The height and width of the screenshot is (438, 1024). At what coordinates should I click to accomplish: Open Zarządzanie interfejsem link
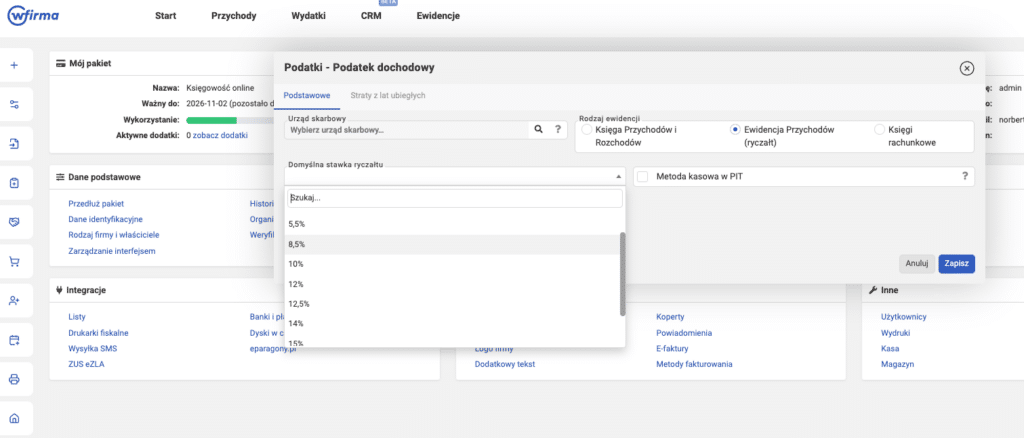112,251
